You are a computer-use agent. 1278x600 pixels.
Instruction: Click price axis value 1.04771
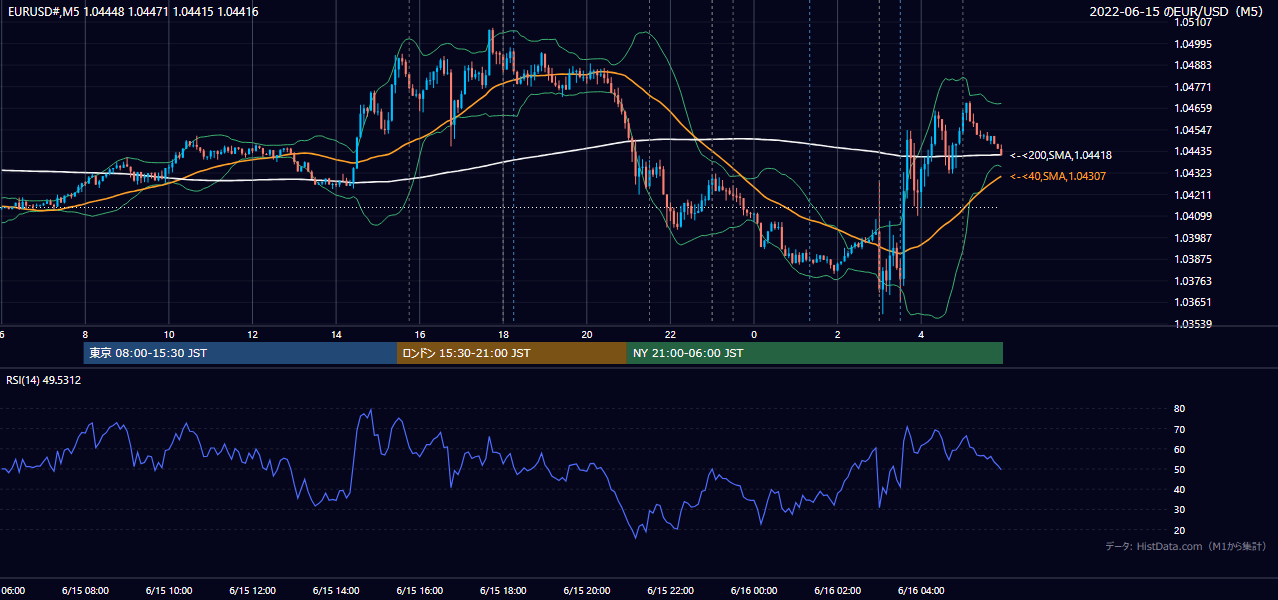[1194, 87]
